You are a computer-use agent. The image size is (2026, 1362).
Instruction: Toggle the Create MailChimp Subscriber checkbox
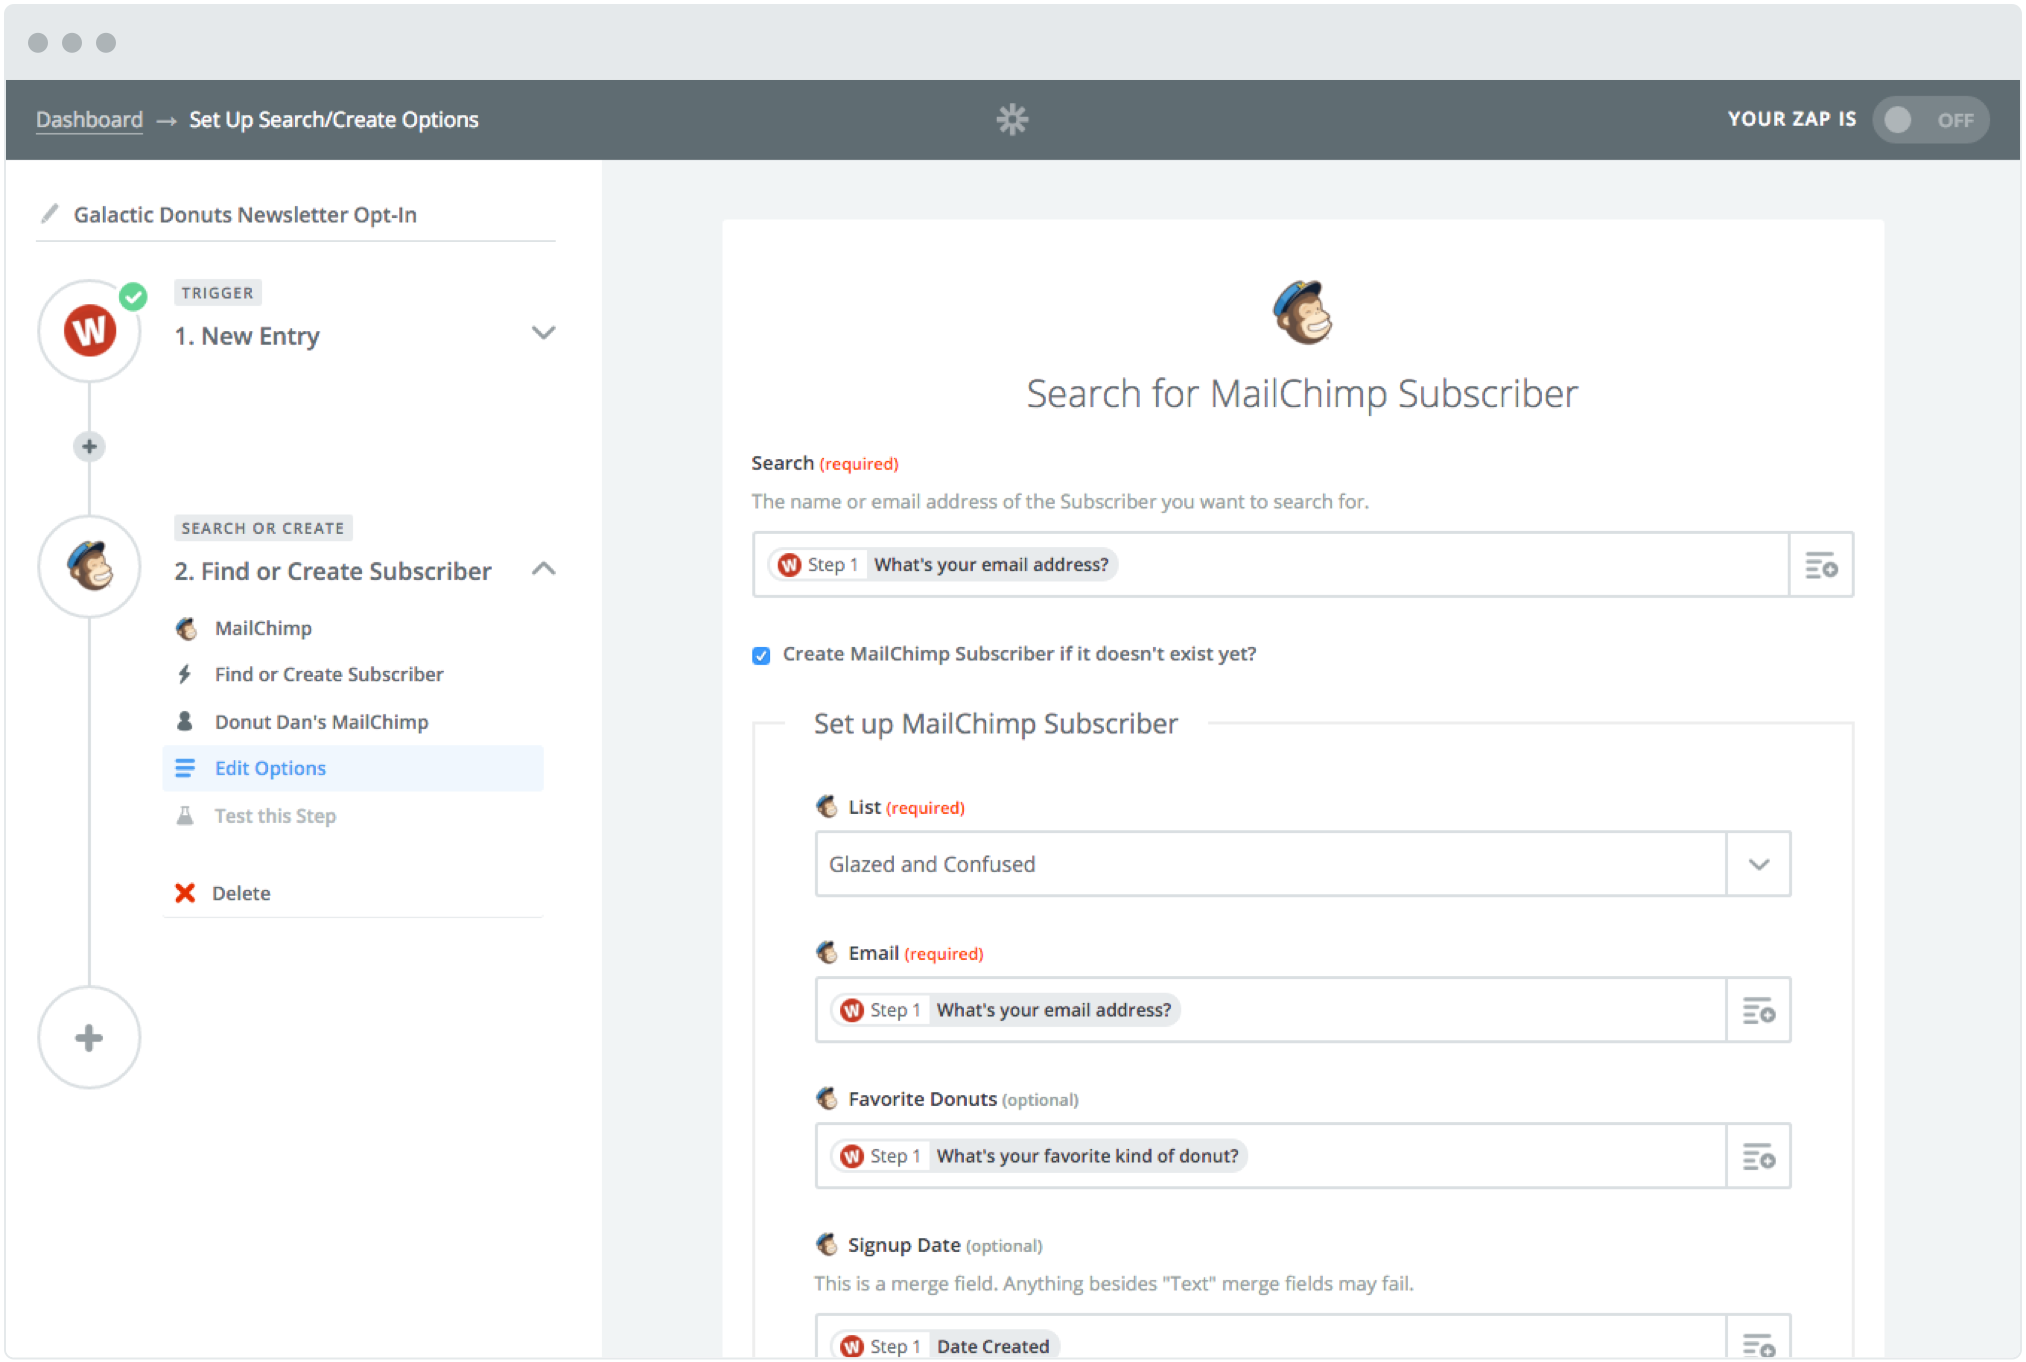pyautogui.click(x=758, y=655)
